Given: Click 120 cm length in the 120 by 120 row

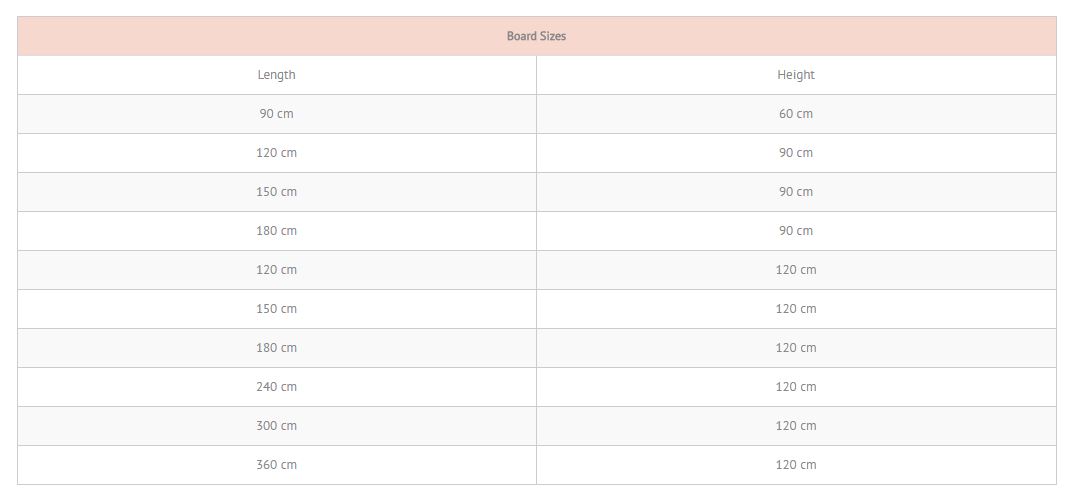Looking at the screenshot, I should click(x=277, y=270).
